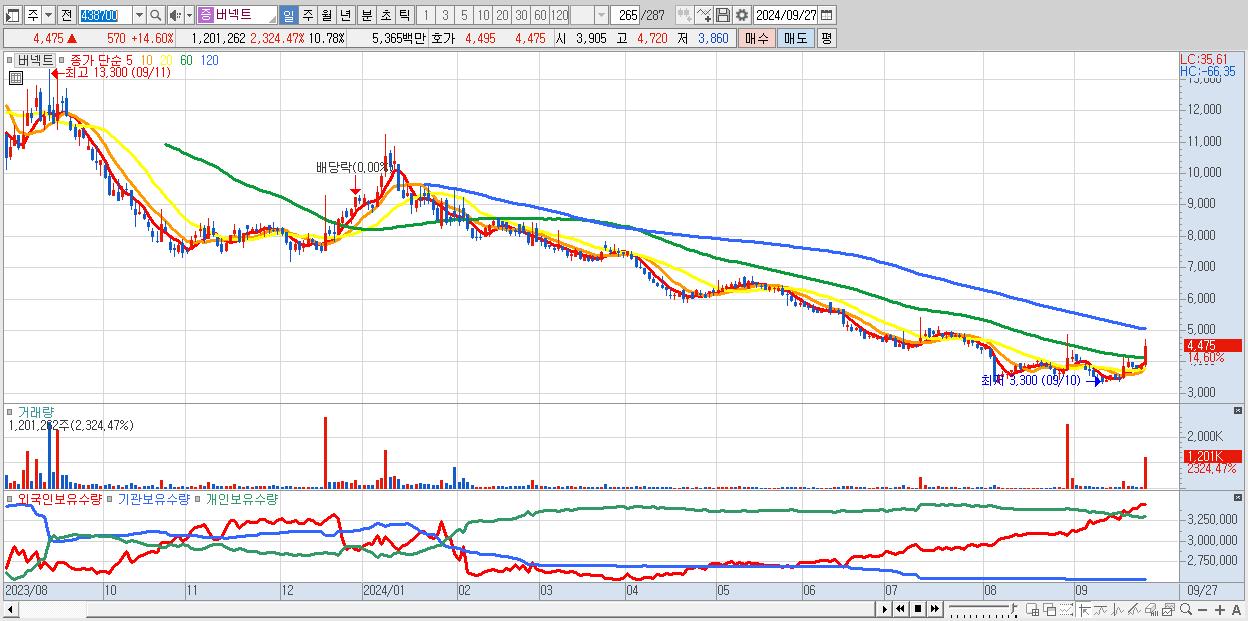This screenshot has width=1248, height=621.
Task: Click the add-indicator crosshair icon beside save
Action: [x=704, y=15]
